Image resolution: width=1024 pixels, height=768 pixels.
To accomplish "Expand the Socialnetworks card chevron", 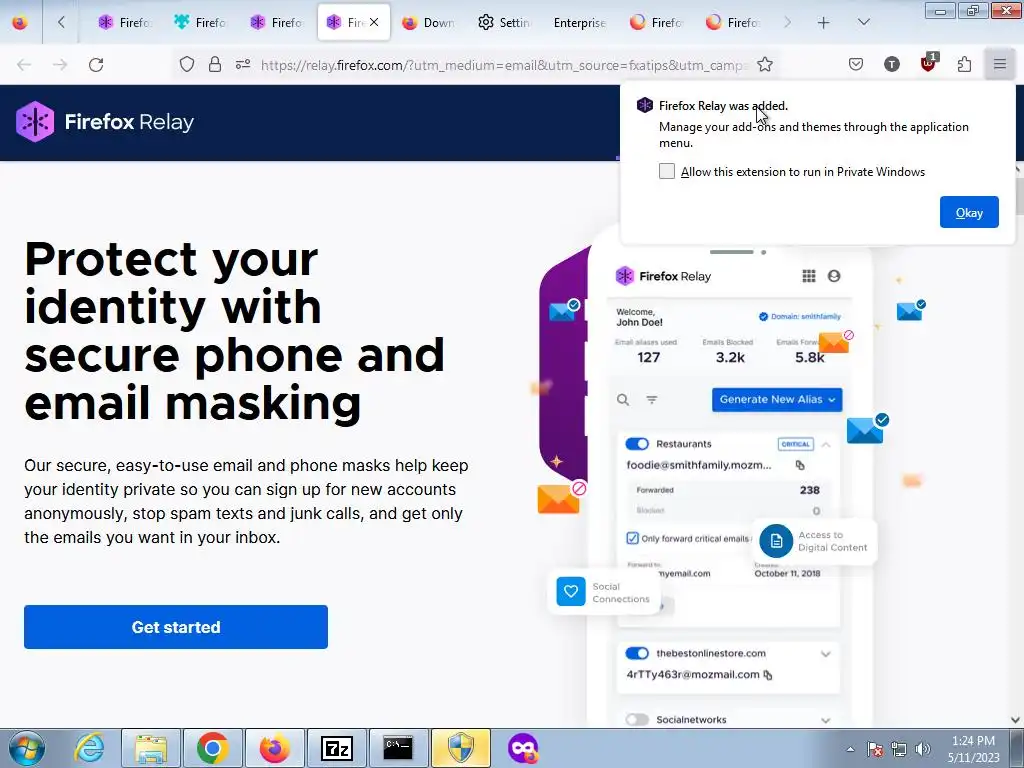I will coord(825,720).
